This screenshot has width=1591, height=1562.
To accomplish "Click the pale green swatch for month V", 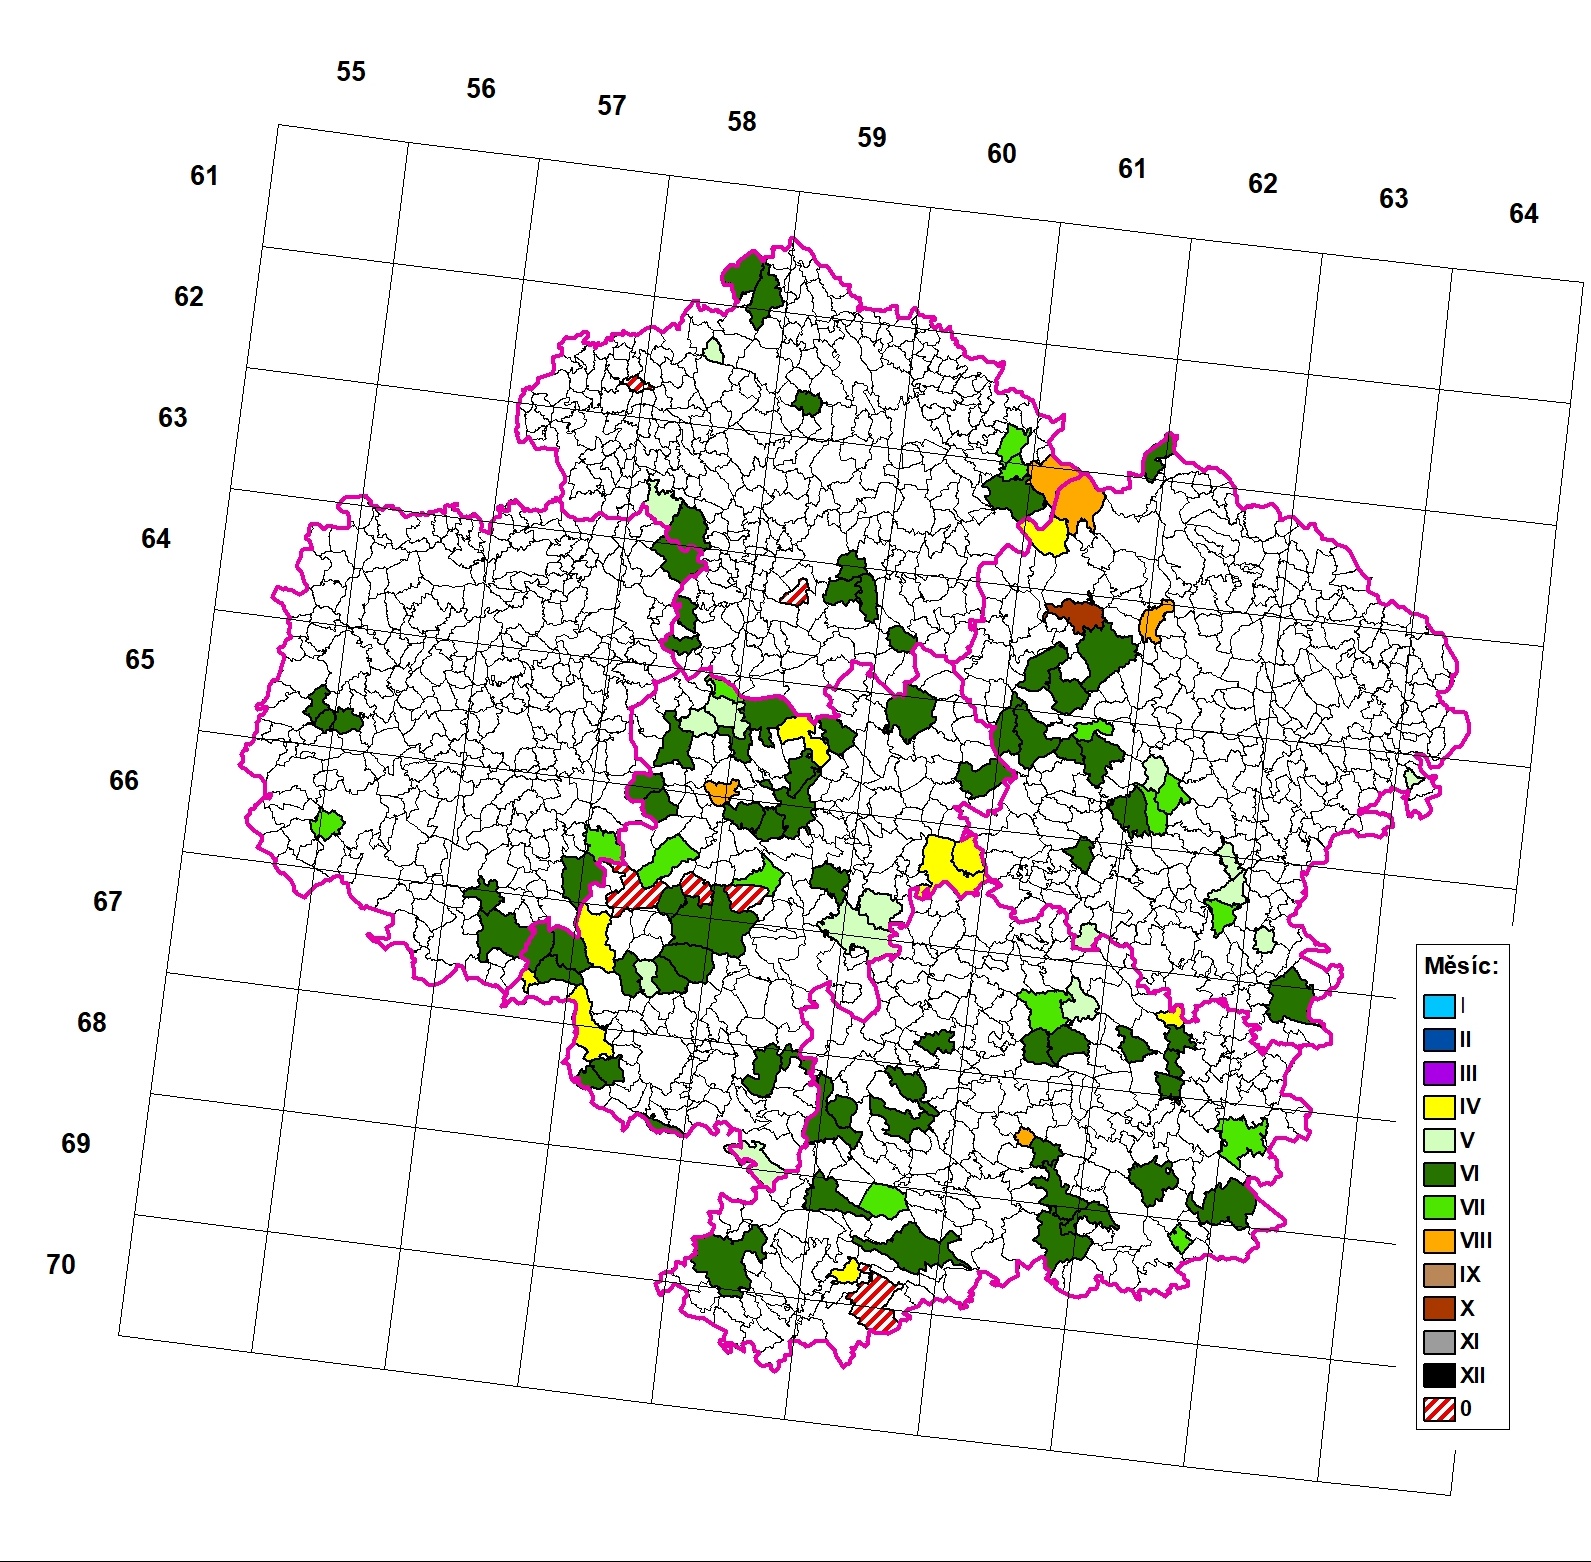I will click(x=1439, y=1140).
